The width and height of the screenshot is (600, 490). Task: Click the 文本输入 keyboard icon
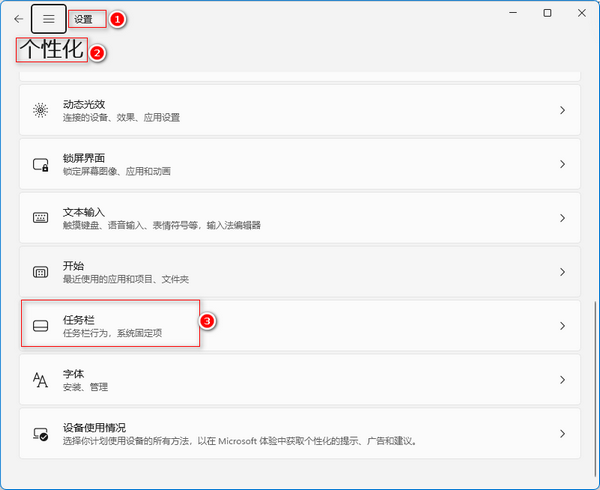pos(41,218)
